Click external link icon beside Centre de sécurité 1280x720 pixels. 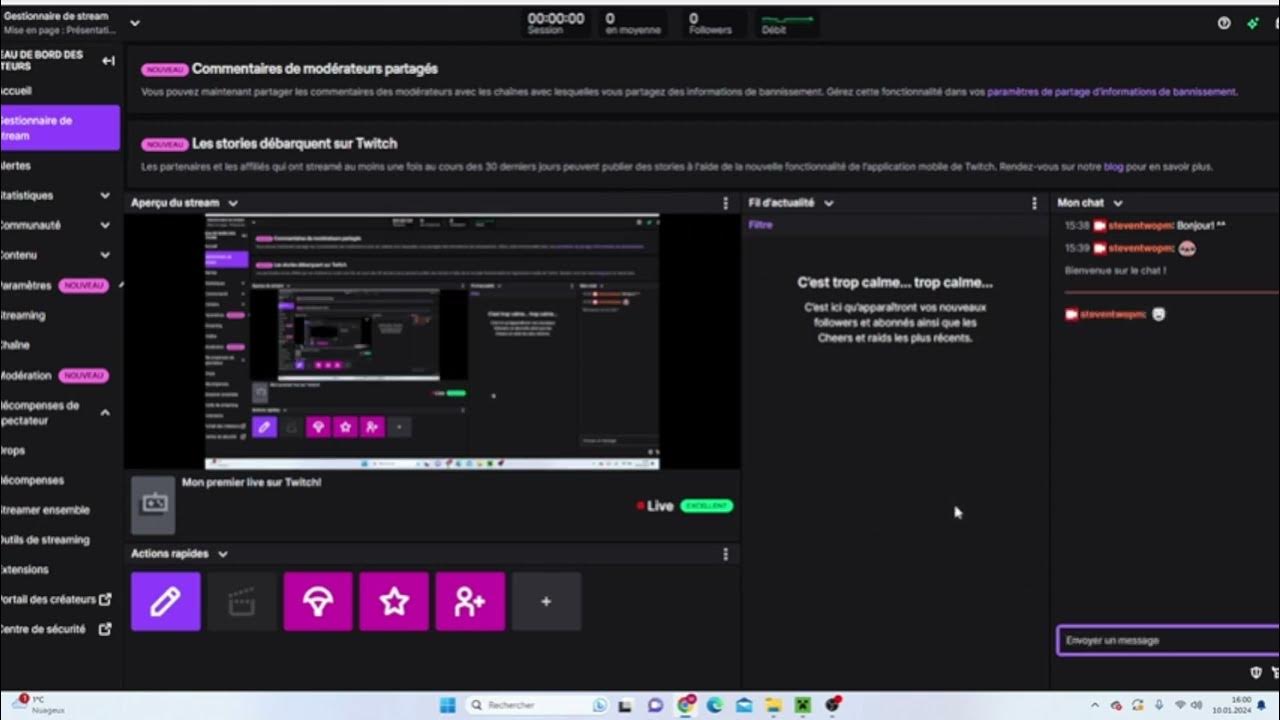coord(105,629)
